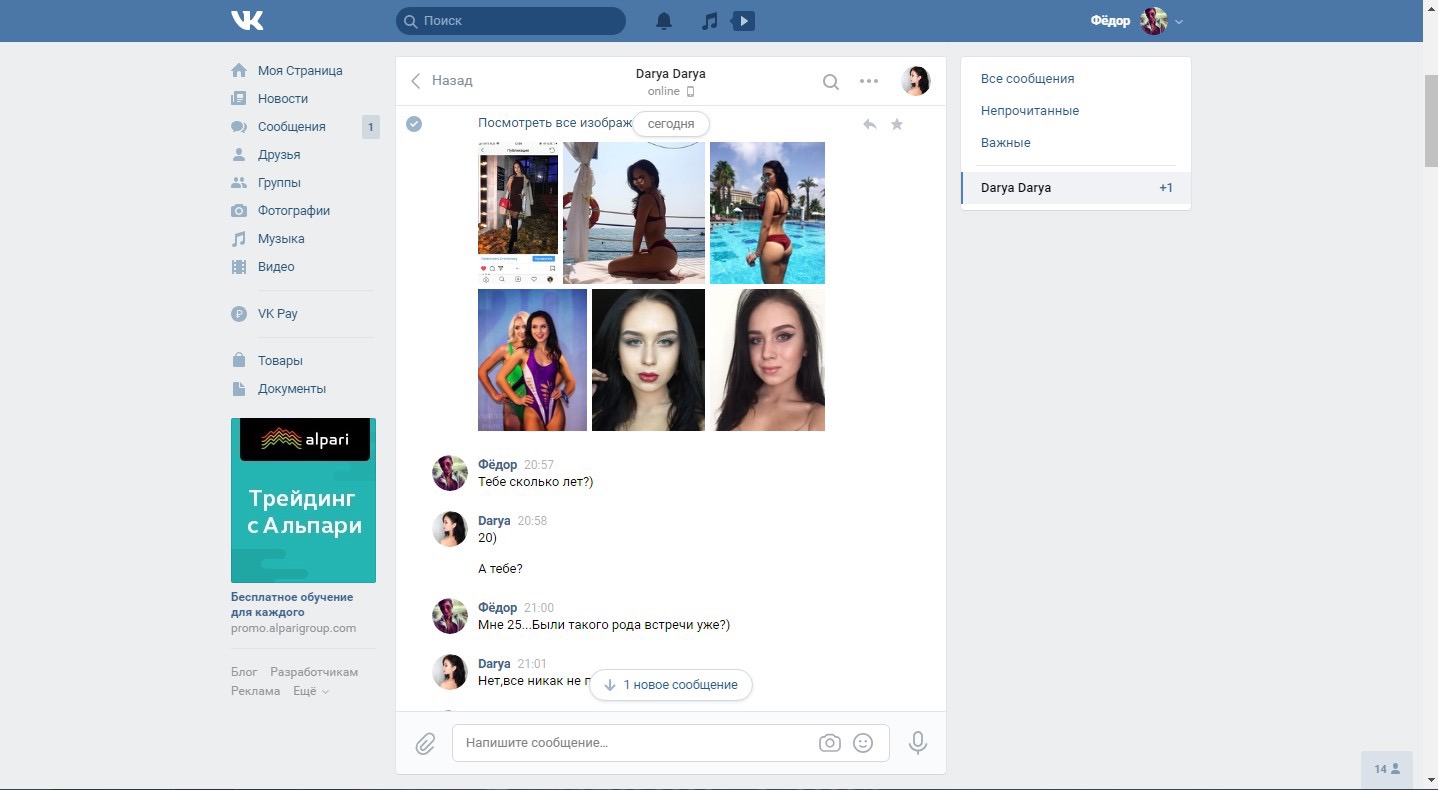The width and height of the screenshot is (1438, 790).
Task: Open the notifications bell
Action: pos(664,21)
